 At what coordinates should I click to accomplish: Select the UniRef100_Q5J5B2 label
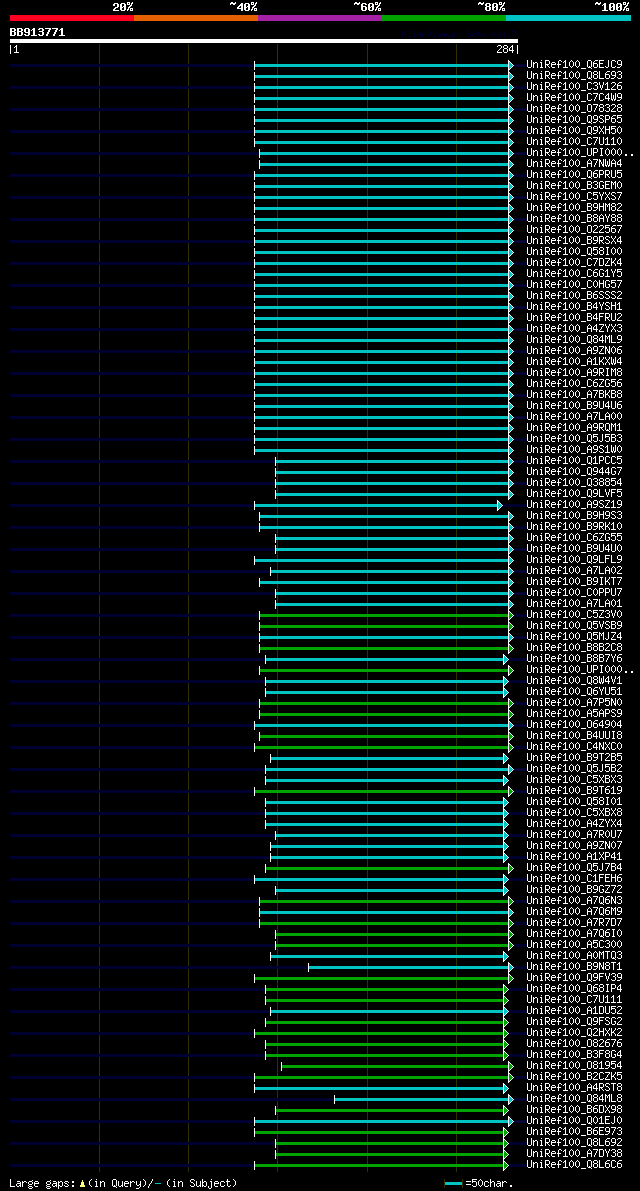[574, 769]
